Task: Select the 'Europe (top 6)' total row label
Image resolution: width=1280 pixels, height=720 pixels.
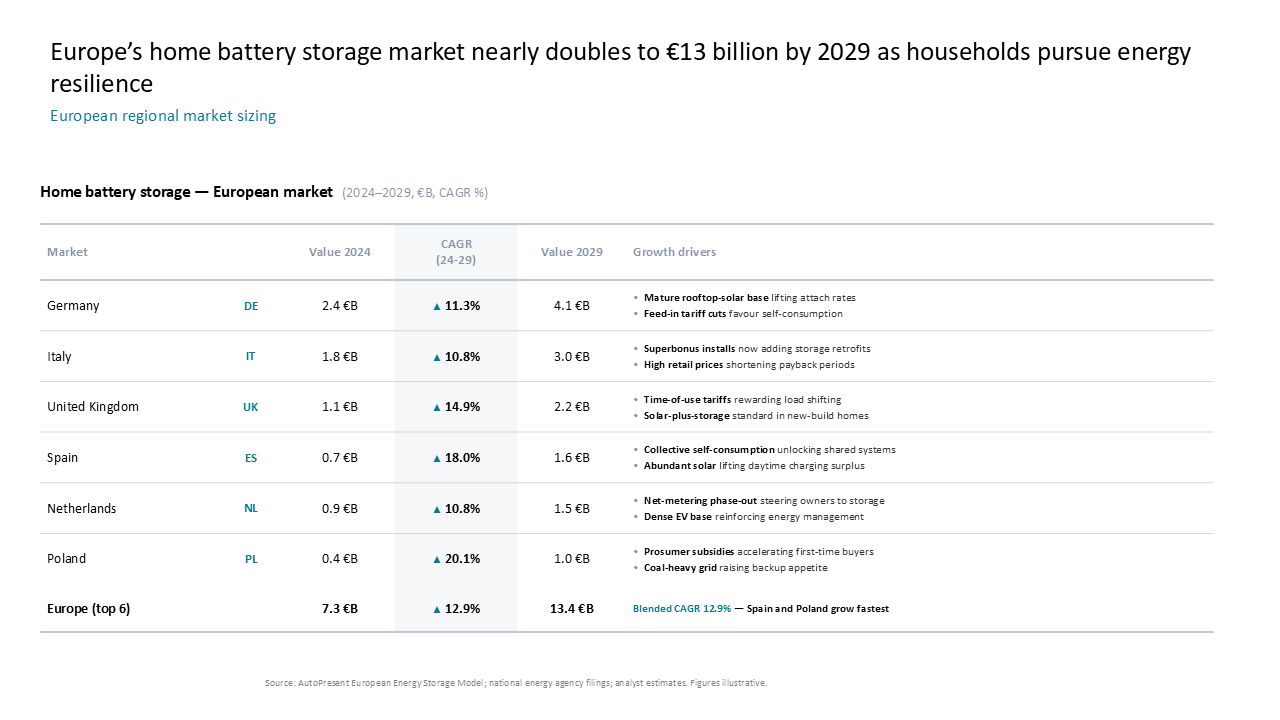Action: tap(89, 609)
